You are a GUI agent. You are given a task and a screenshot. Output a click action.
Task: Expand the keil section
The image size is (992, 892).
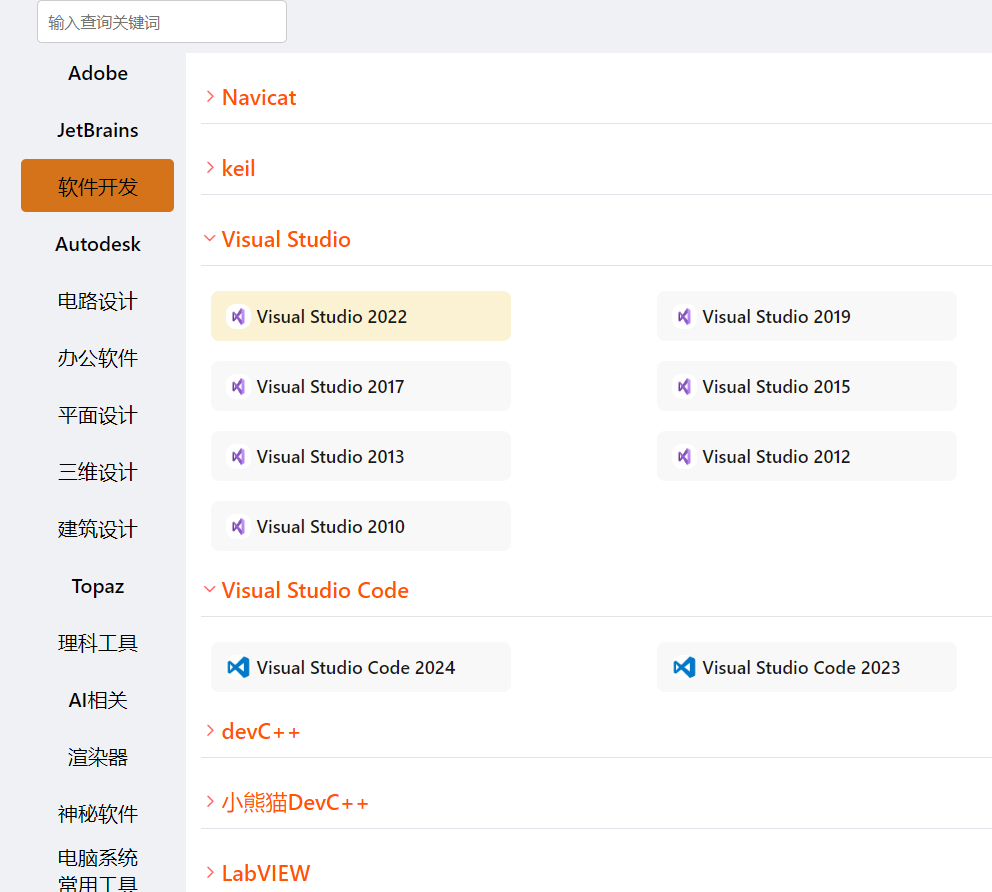(238, 168)
